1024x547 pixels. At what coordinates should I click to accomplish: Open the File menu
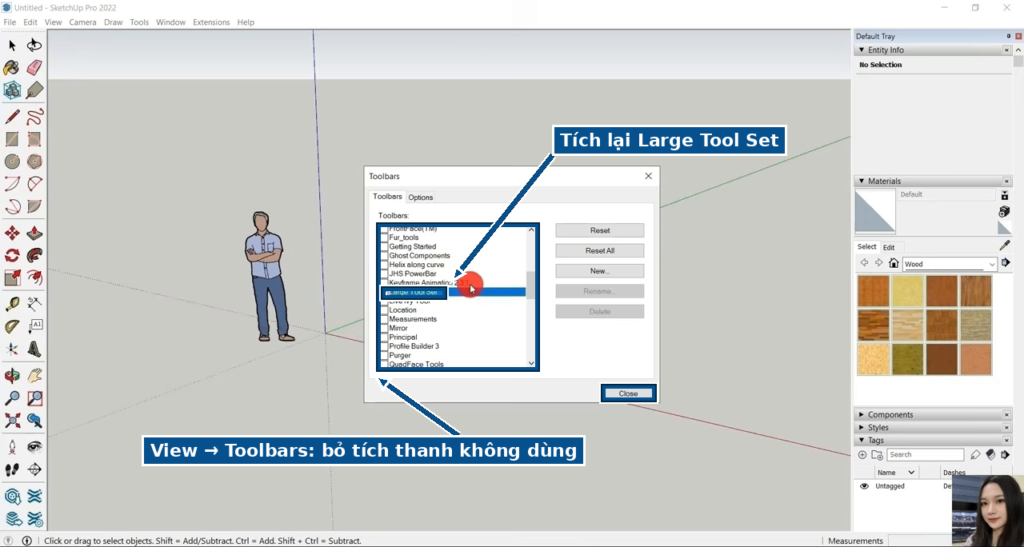tap(10, 22)
